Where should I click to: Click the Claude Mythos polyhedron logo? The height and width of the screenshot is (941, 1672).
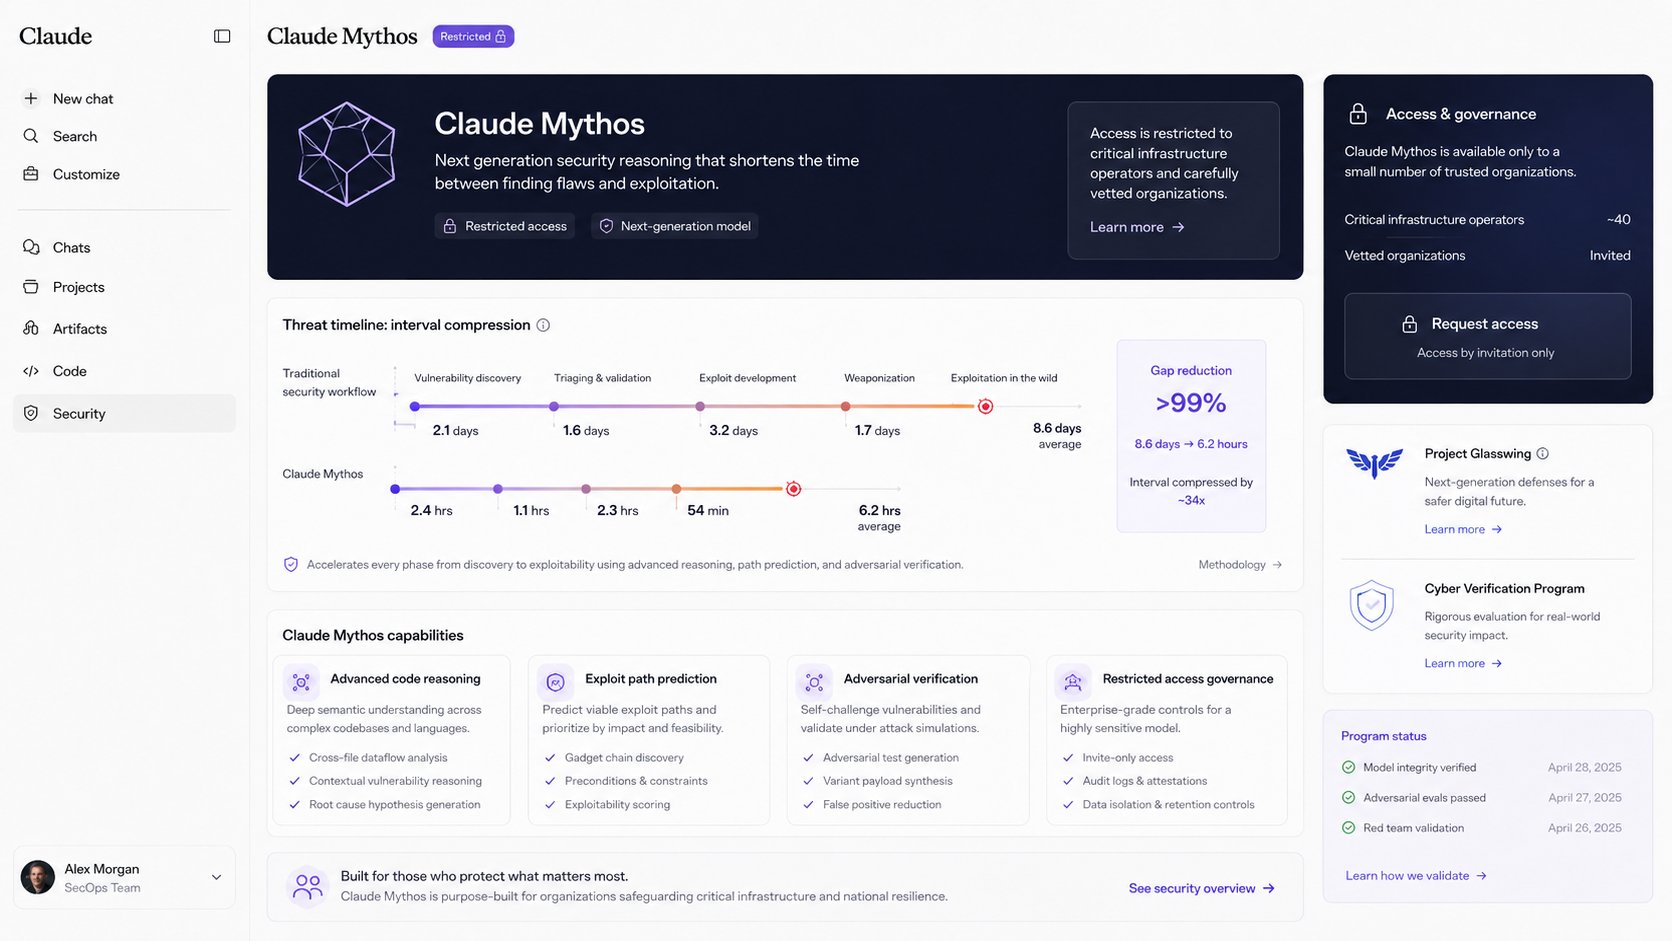[x=347, y=154]
